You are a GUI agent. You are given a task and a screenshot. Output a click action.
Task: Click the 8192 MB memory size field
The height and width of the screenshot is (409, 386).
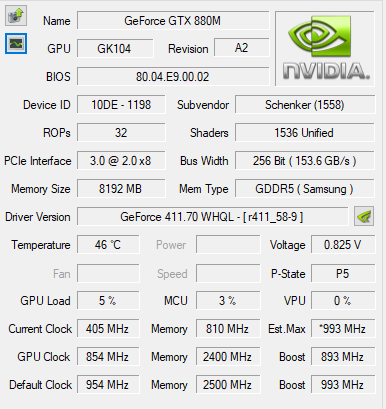click(121, 189)
